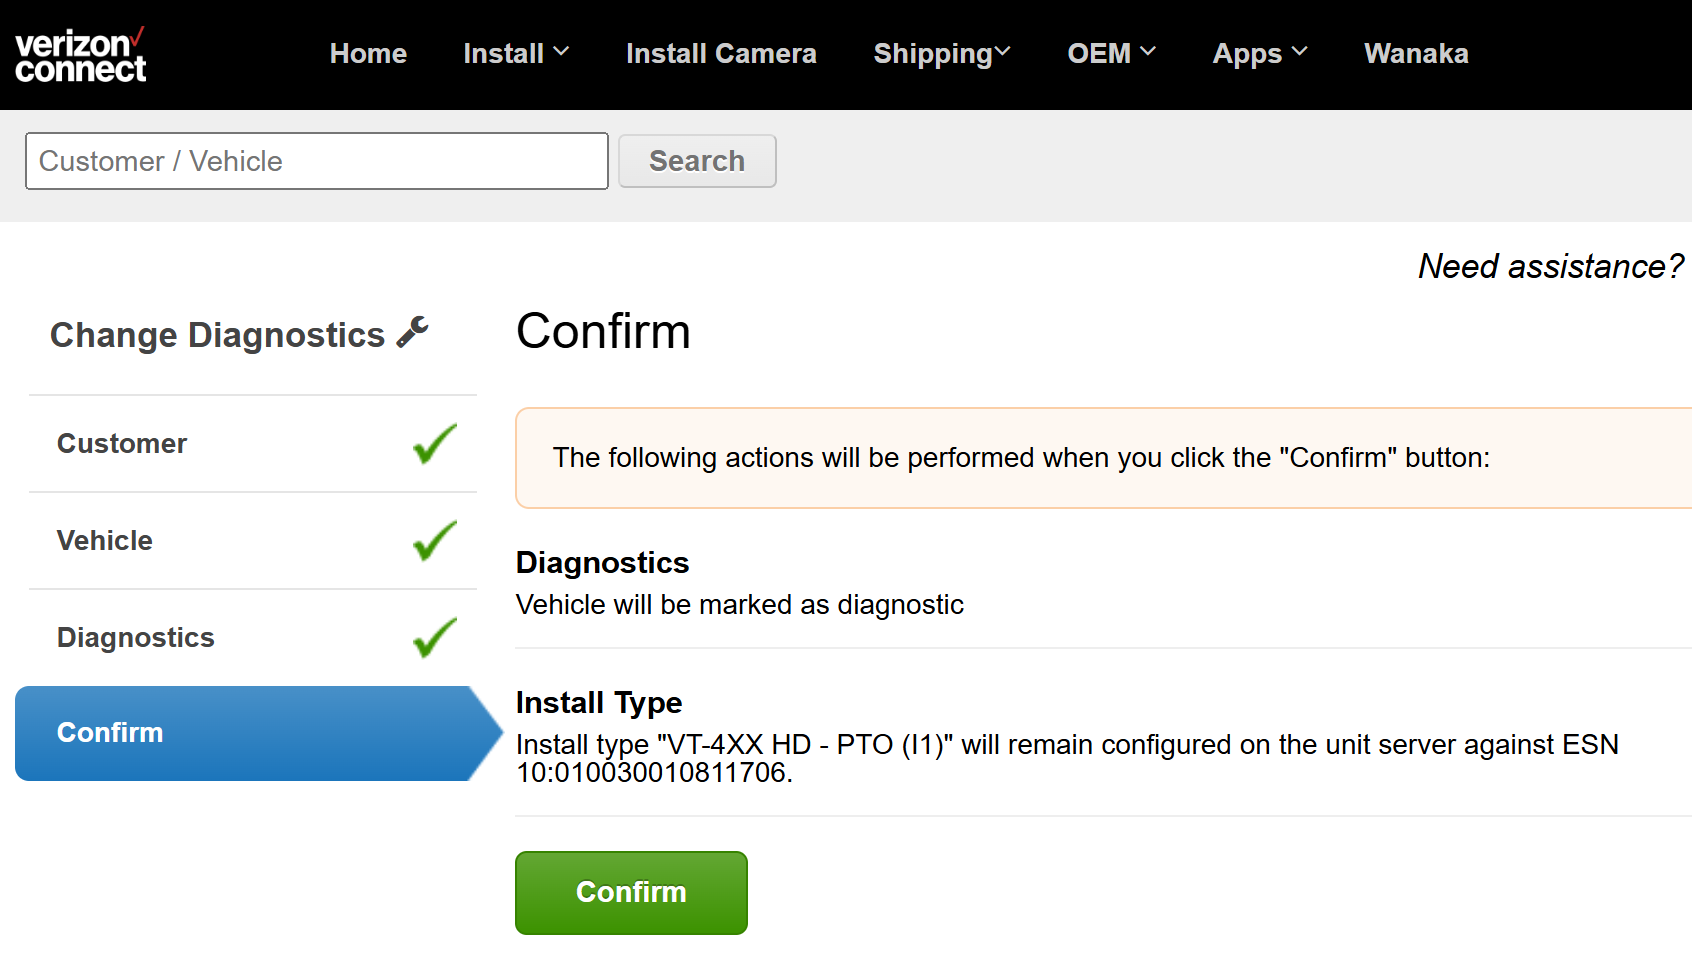Click the green checkmark next to Diagnostics
The height and width of the screenshot is (959, 1692).
[x=435, y=638]
